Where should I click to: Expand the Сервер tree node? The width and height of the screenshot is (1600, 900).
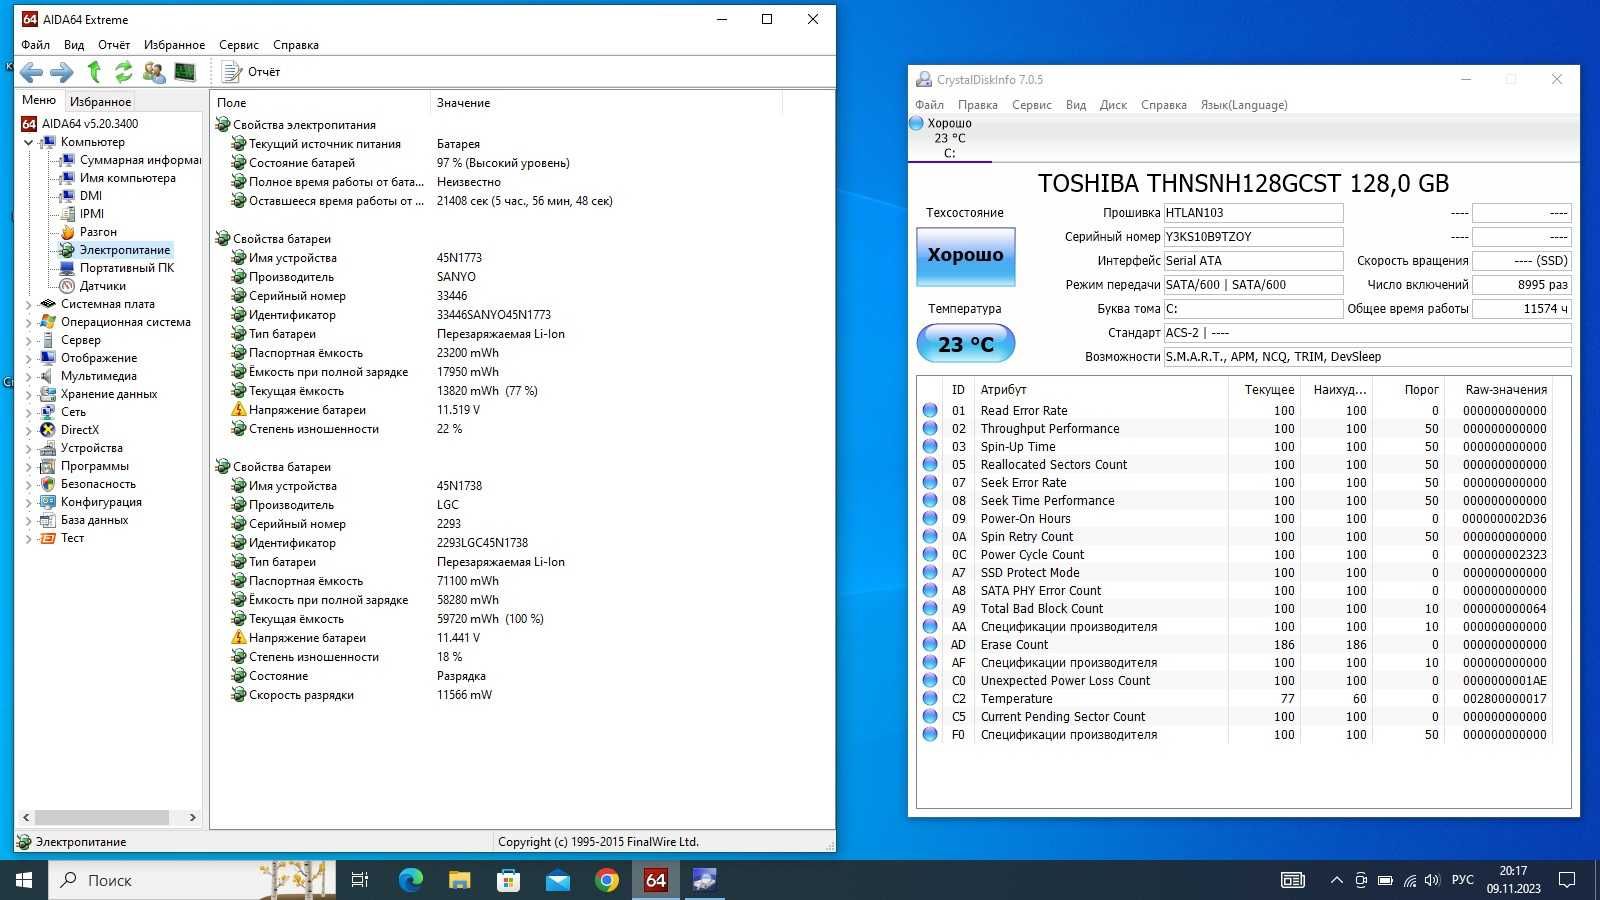(28, 340)
